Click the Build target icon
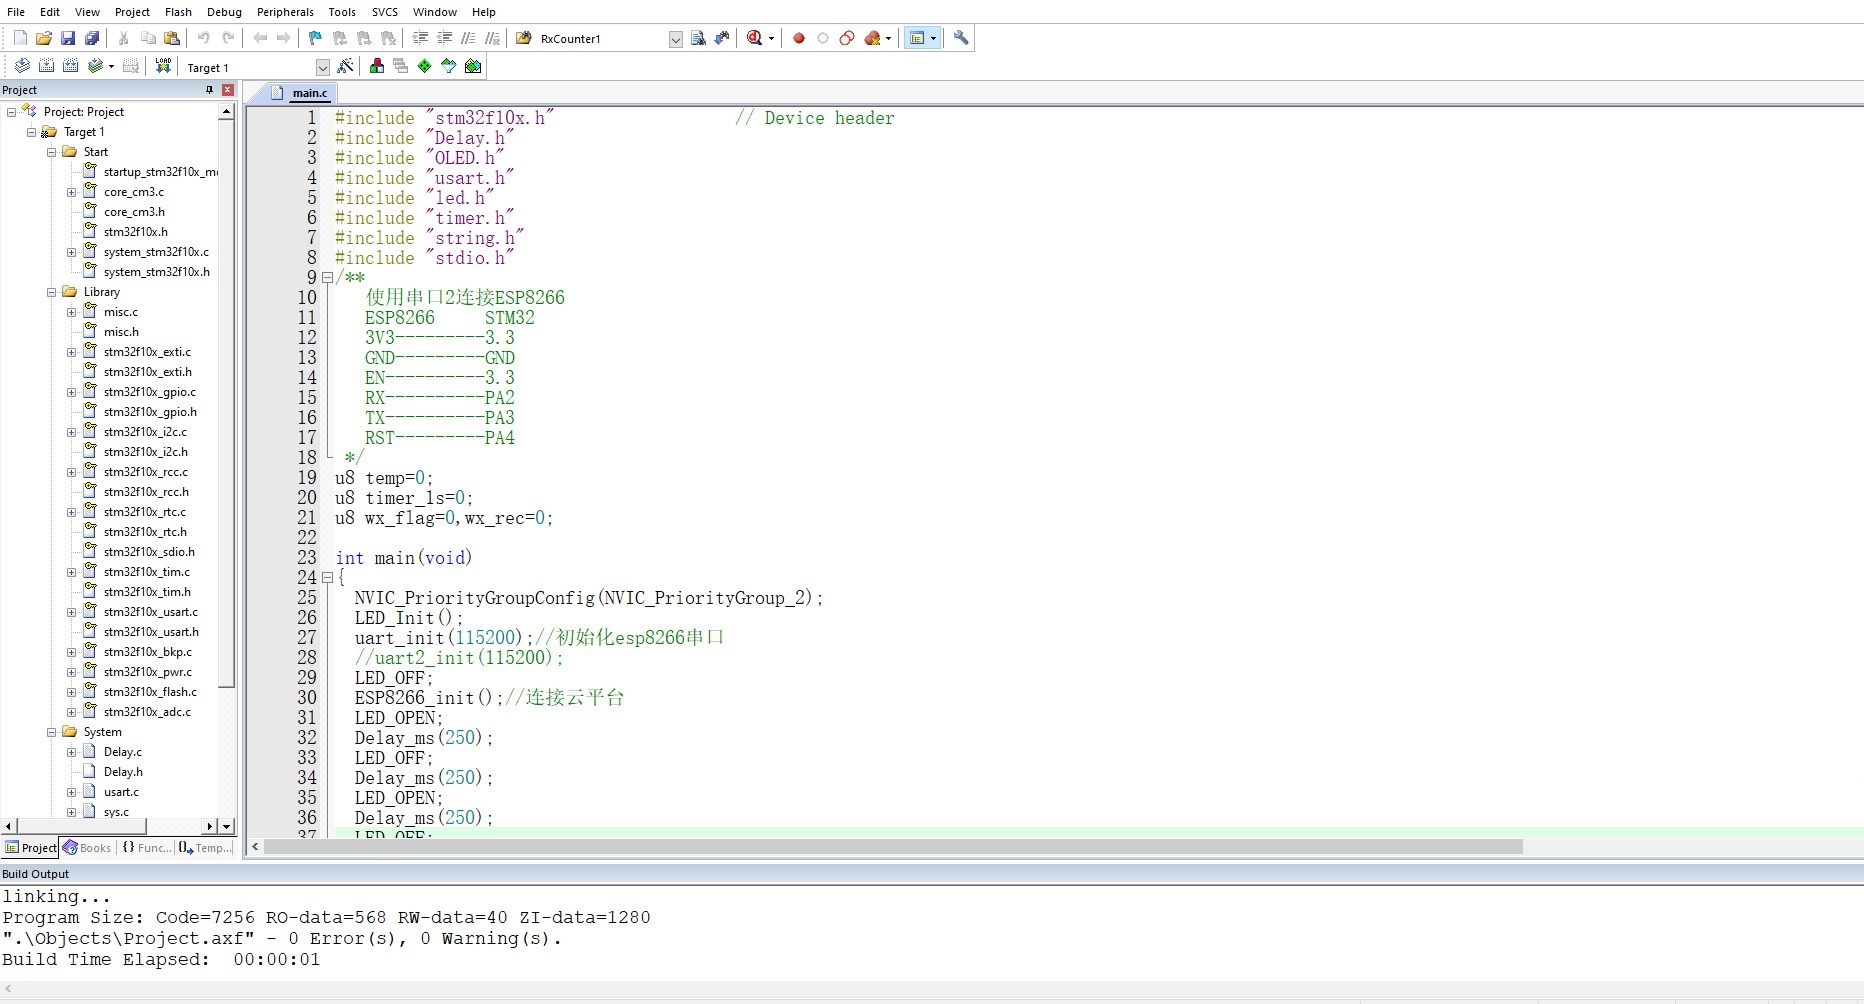The width and height of the screenshot is (1864, 1004). 46,66
